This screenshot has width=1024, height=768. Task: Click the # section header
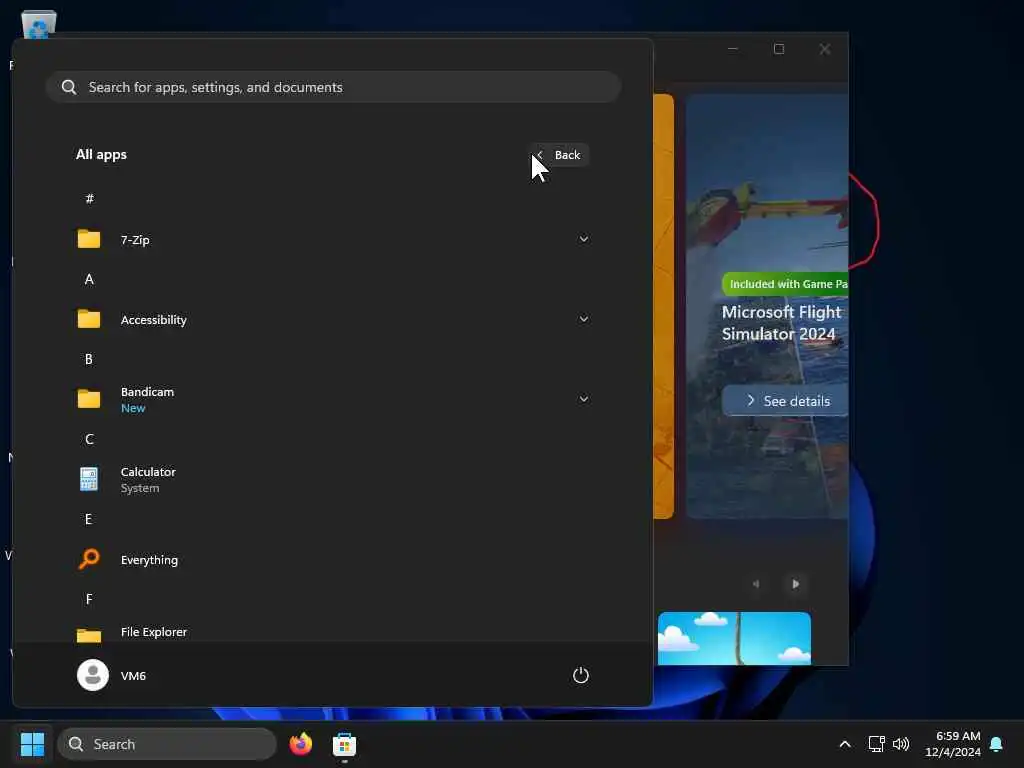[x=89, y=199]
